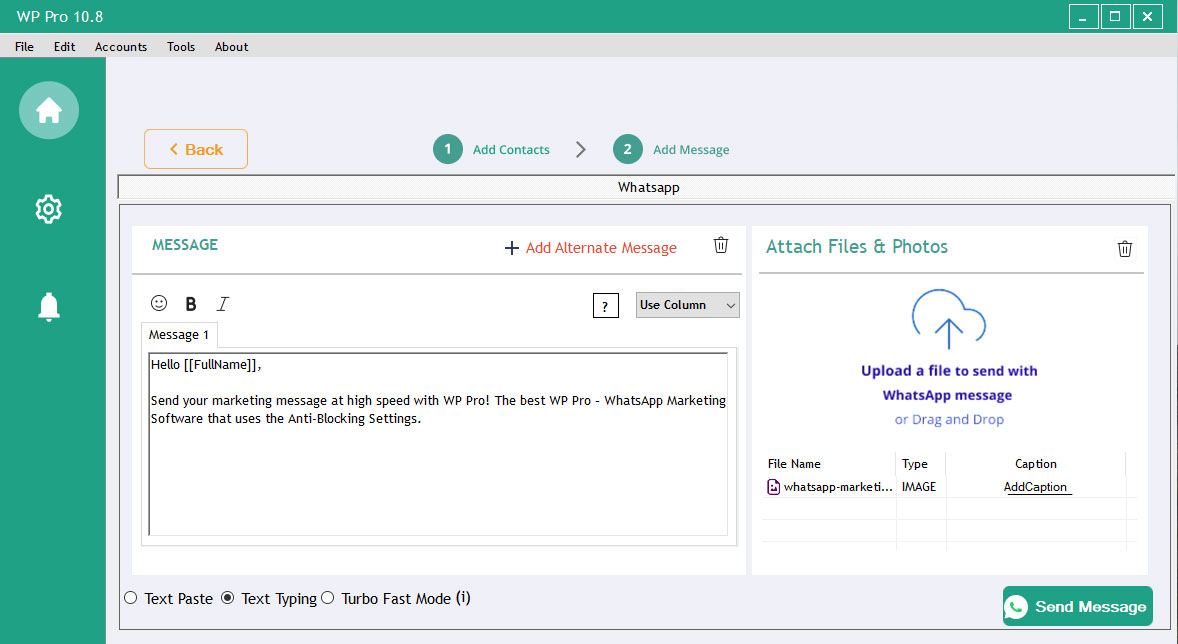The height and width of the screenshot is (644, 1178).
Task: Open the File menu
Action: click(24, 47)
